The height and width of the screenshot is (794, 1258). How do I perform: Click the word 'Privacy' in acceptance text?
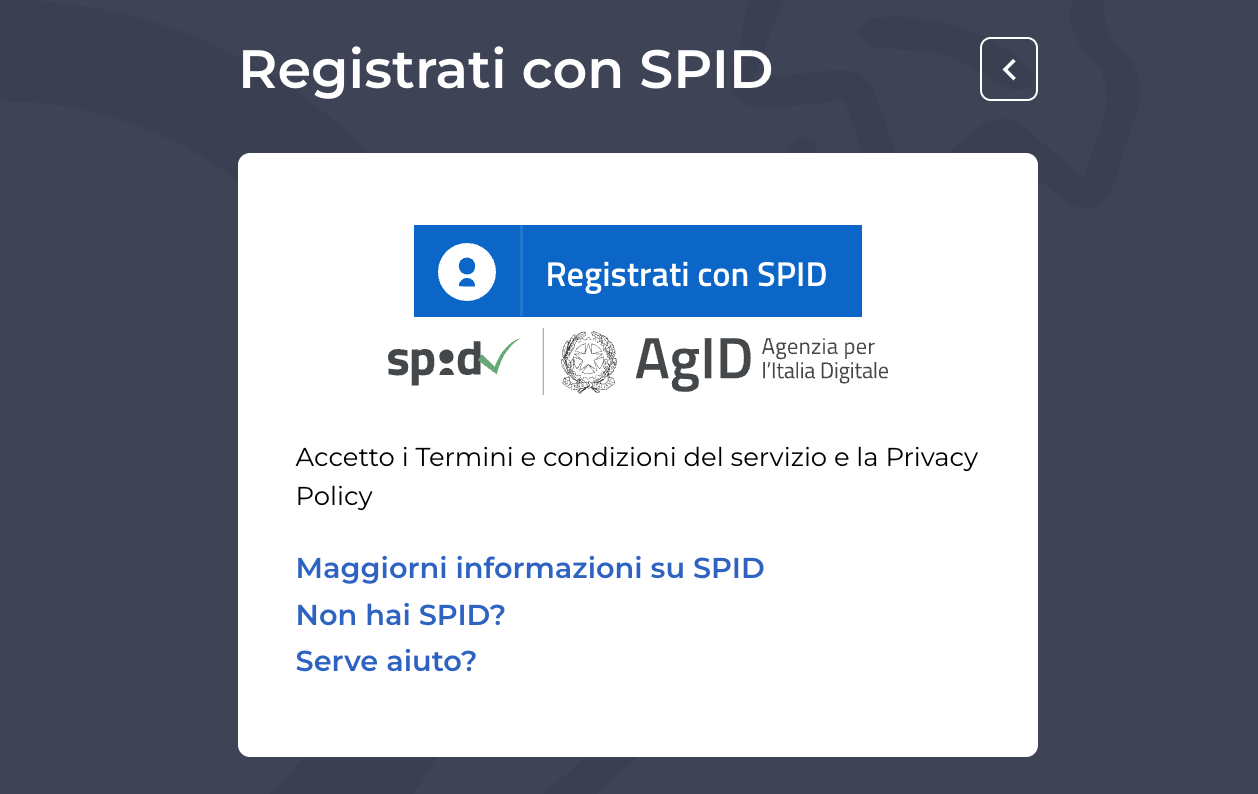coord(931,457)
